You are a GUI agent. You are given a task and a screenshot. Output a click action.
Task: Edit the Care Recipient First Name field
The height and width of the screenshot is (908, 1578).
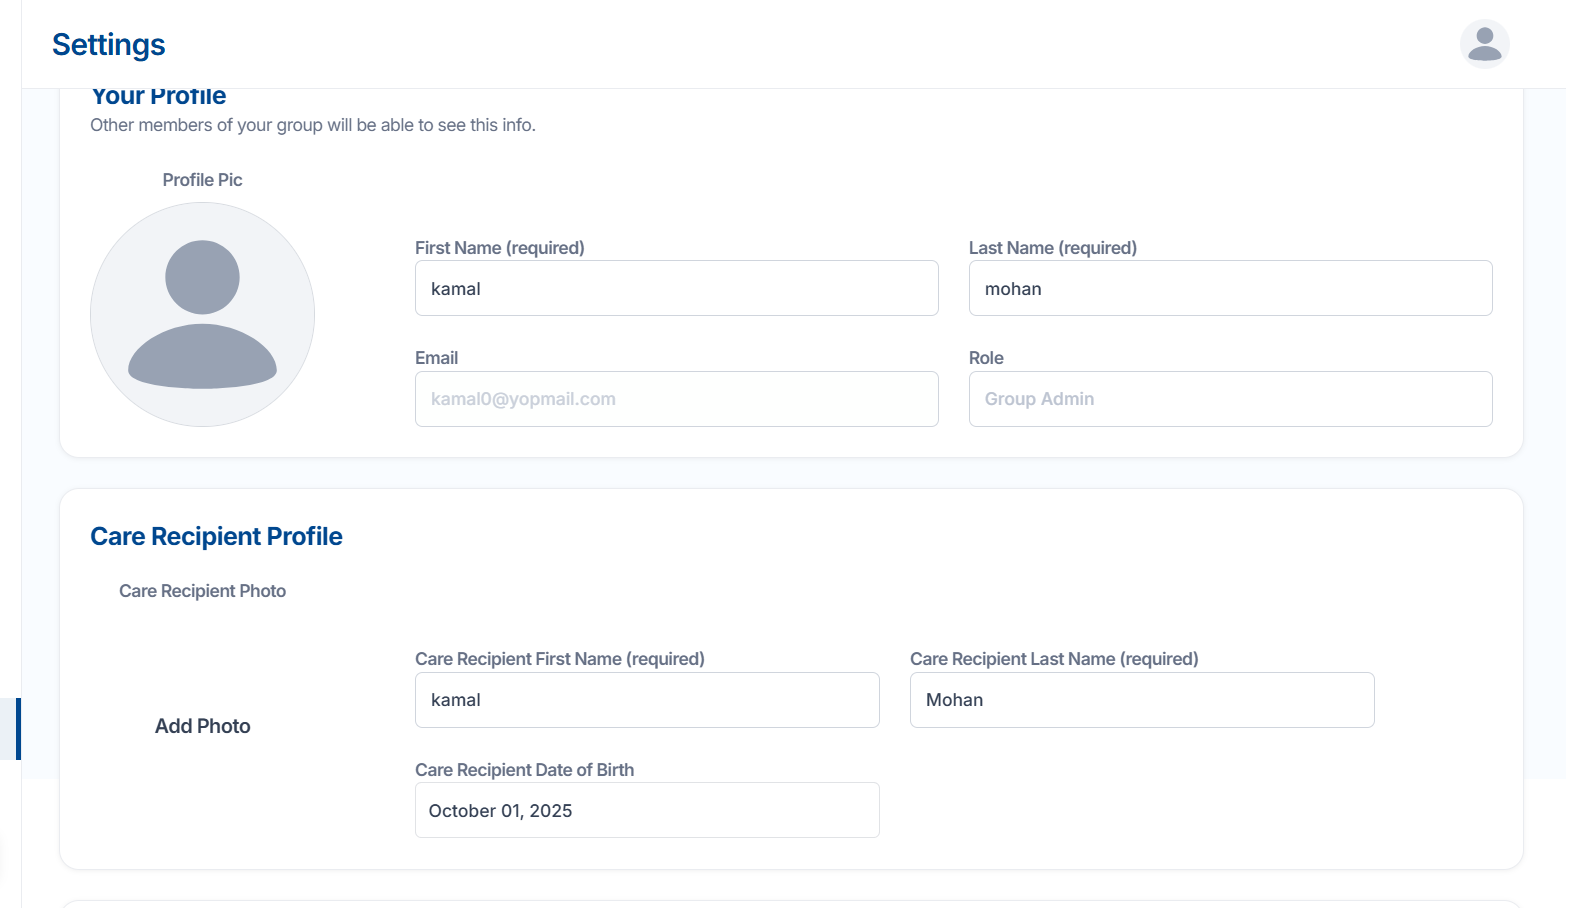click(x=646, y=700)
